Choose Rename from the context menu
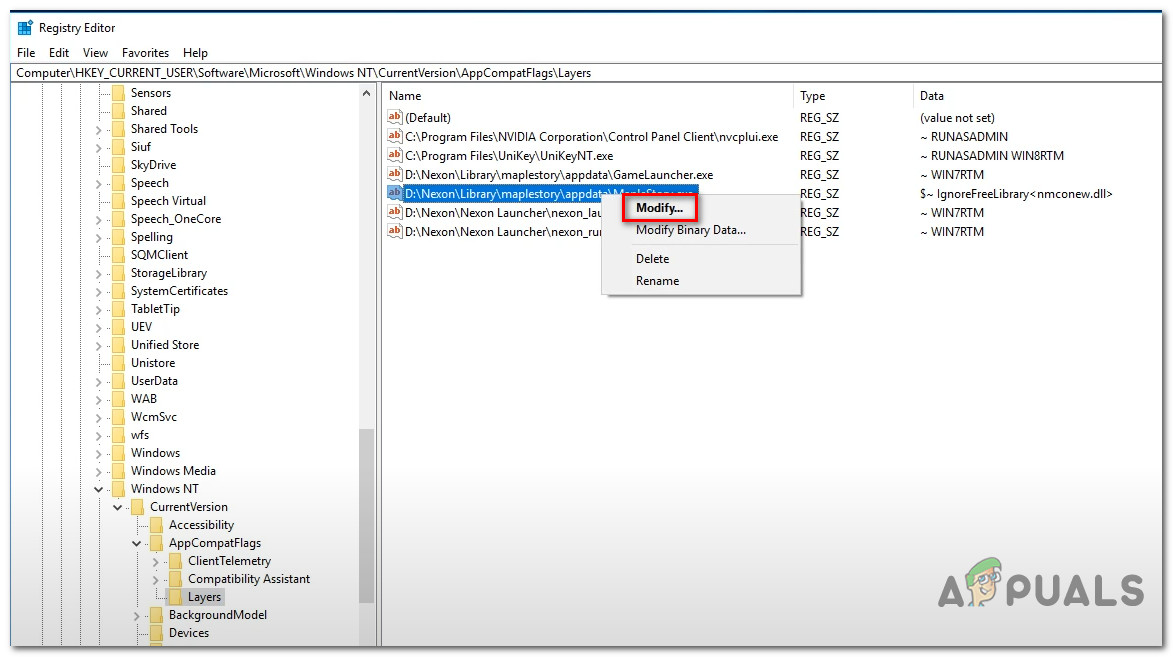Image resolution: width=1173 pixels, height=657 pixels. 658,281
